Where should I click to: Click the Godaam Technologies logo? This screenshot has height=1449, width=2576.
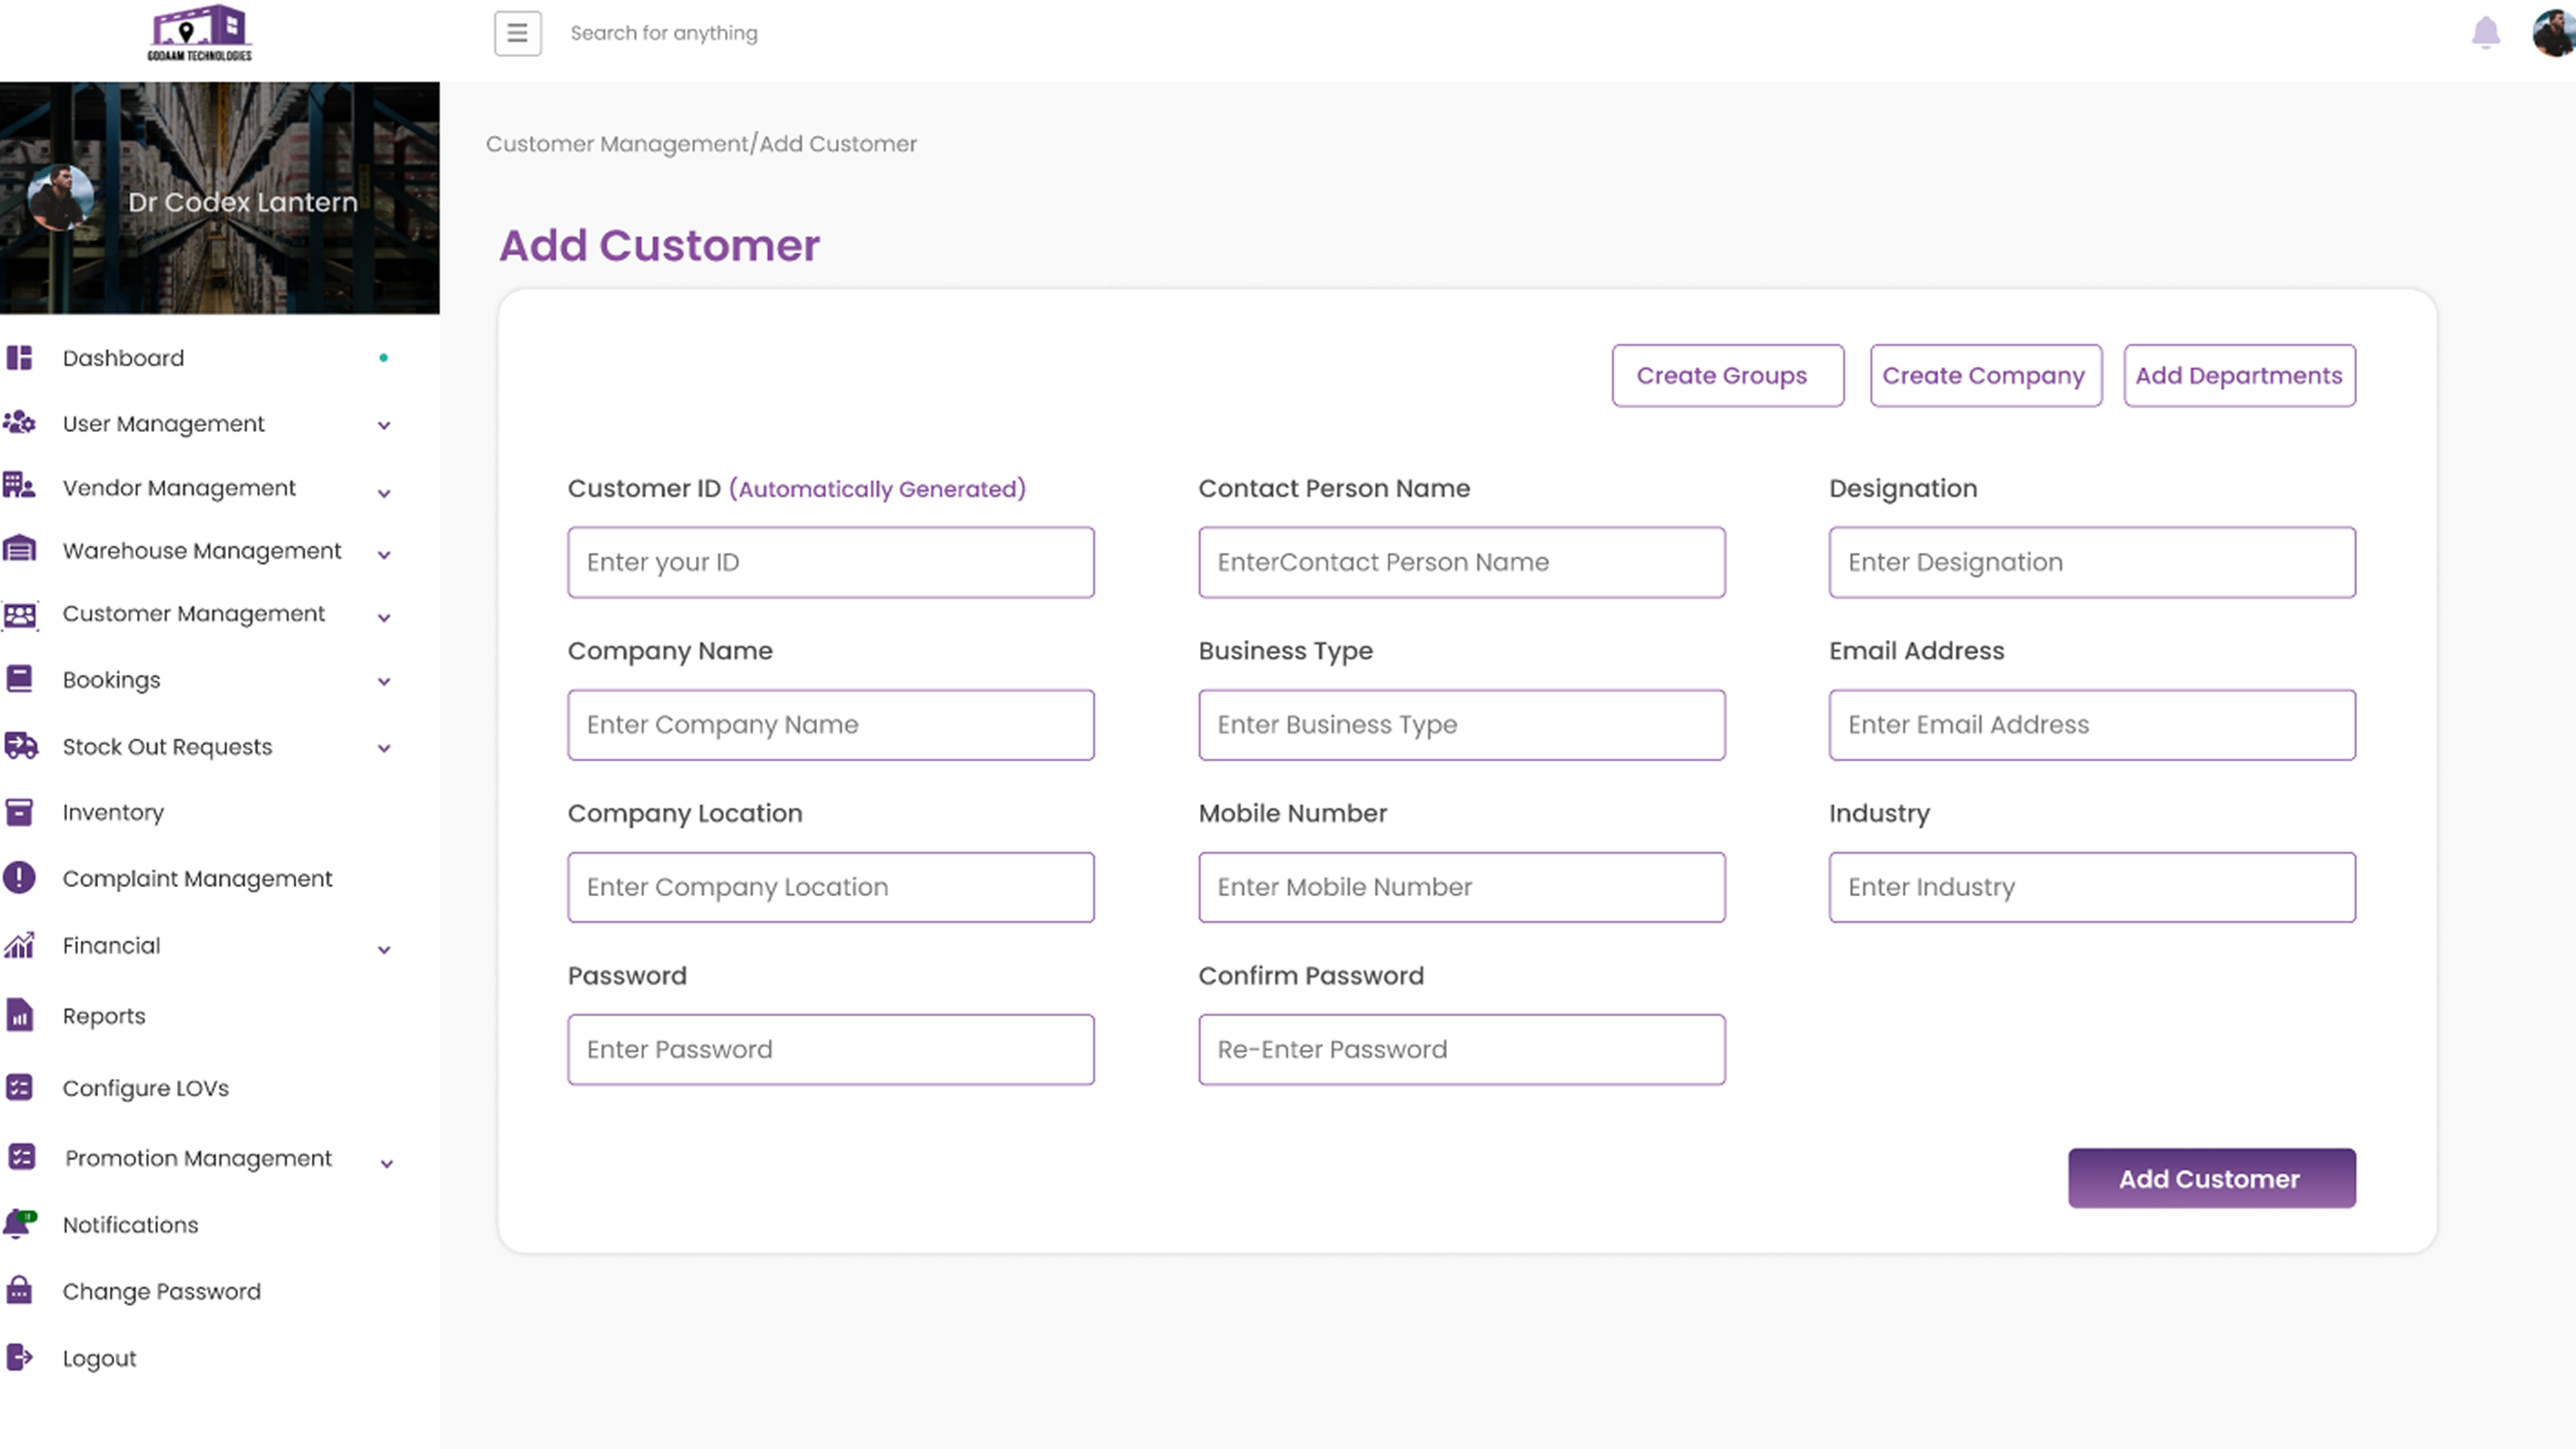click(200, 33)
